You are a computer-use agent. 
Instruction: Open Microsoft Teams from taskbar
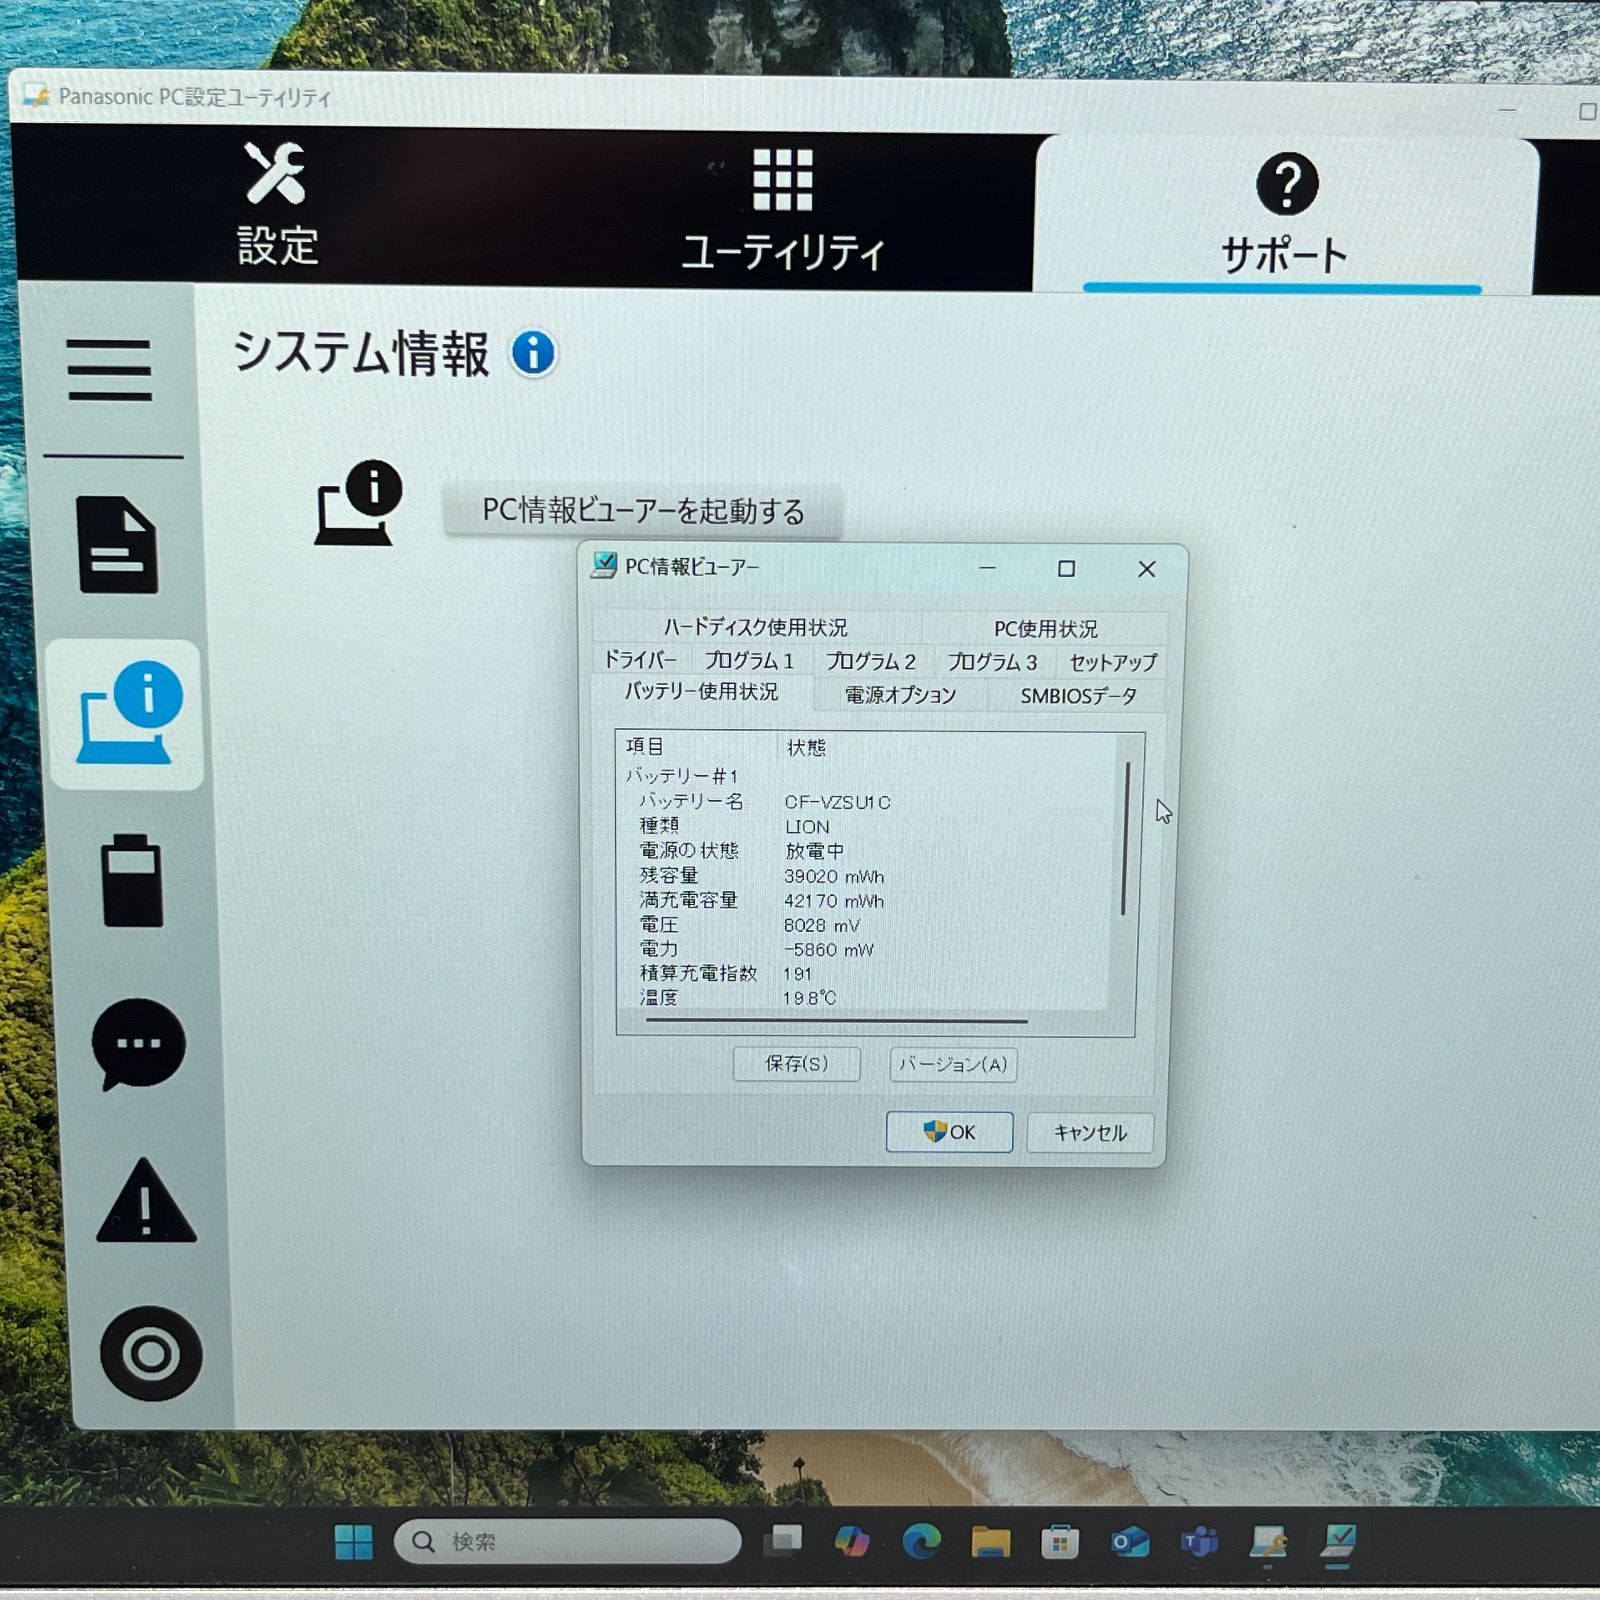pyautogui.click(x=1199, y=1543)
